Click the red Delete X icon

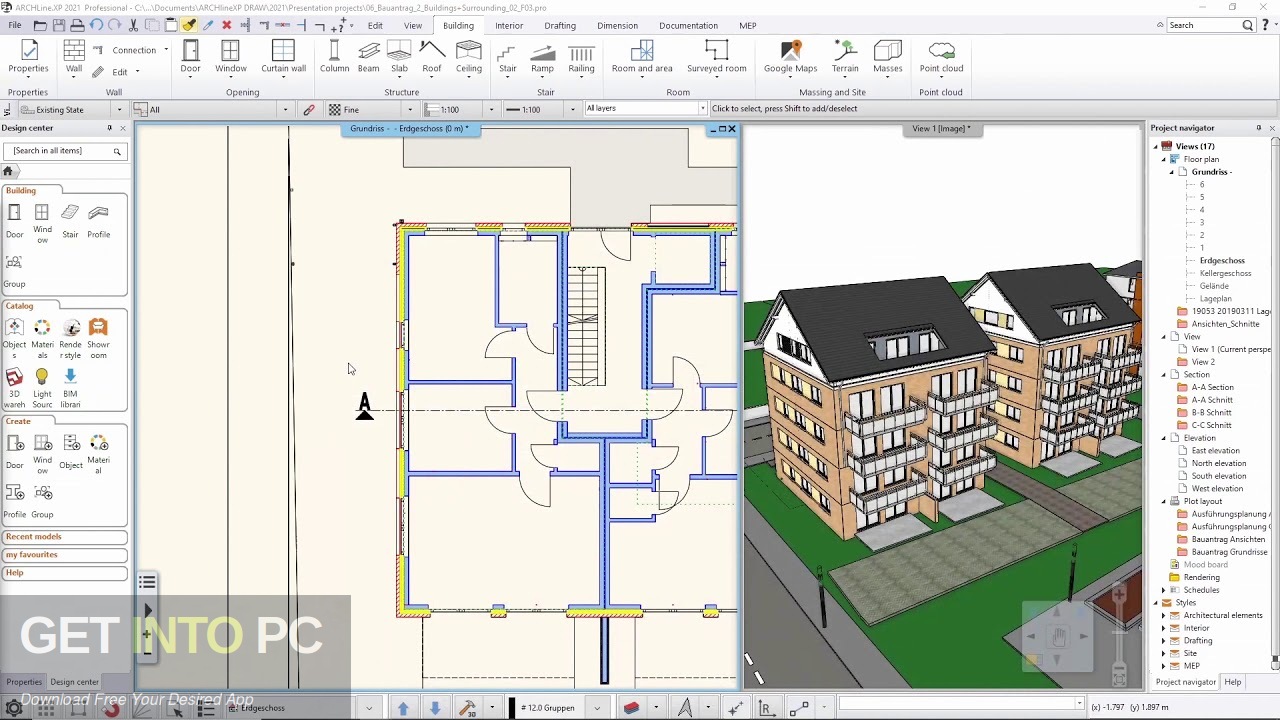click(226, 25)
